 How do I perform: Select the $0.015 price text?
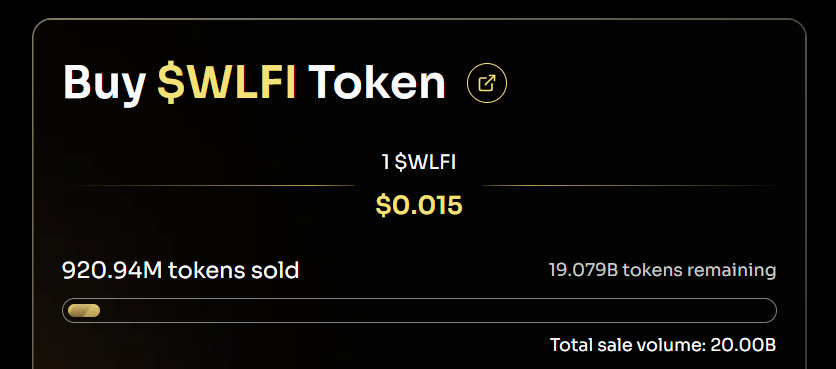click(419, 206)
